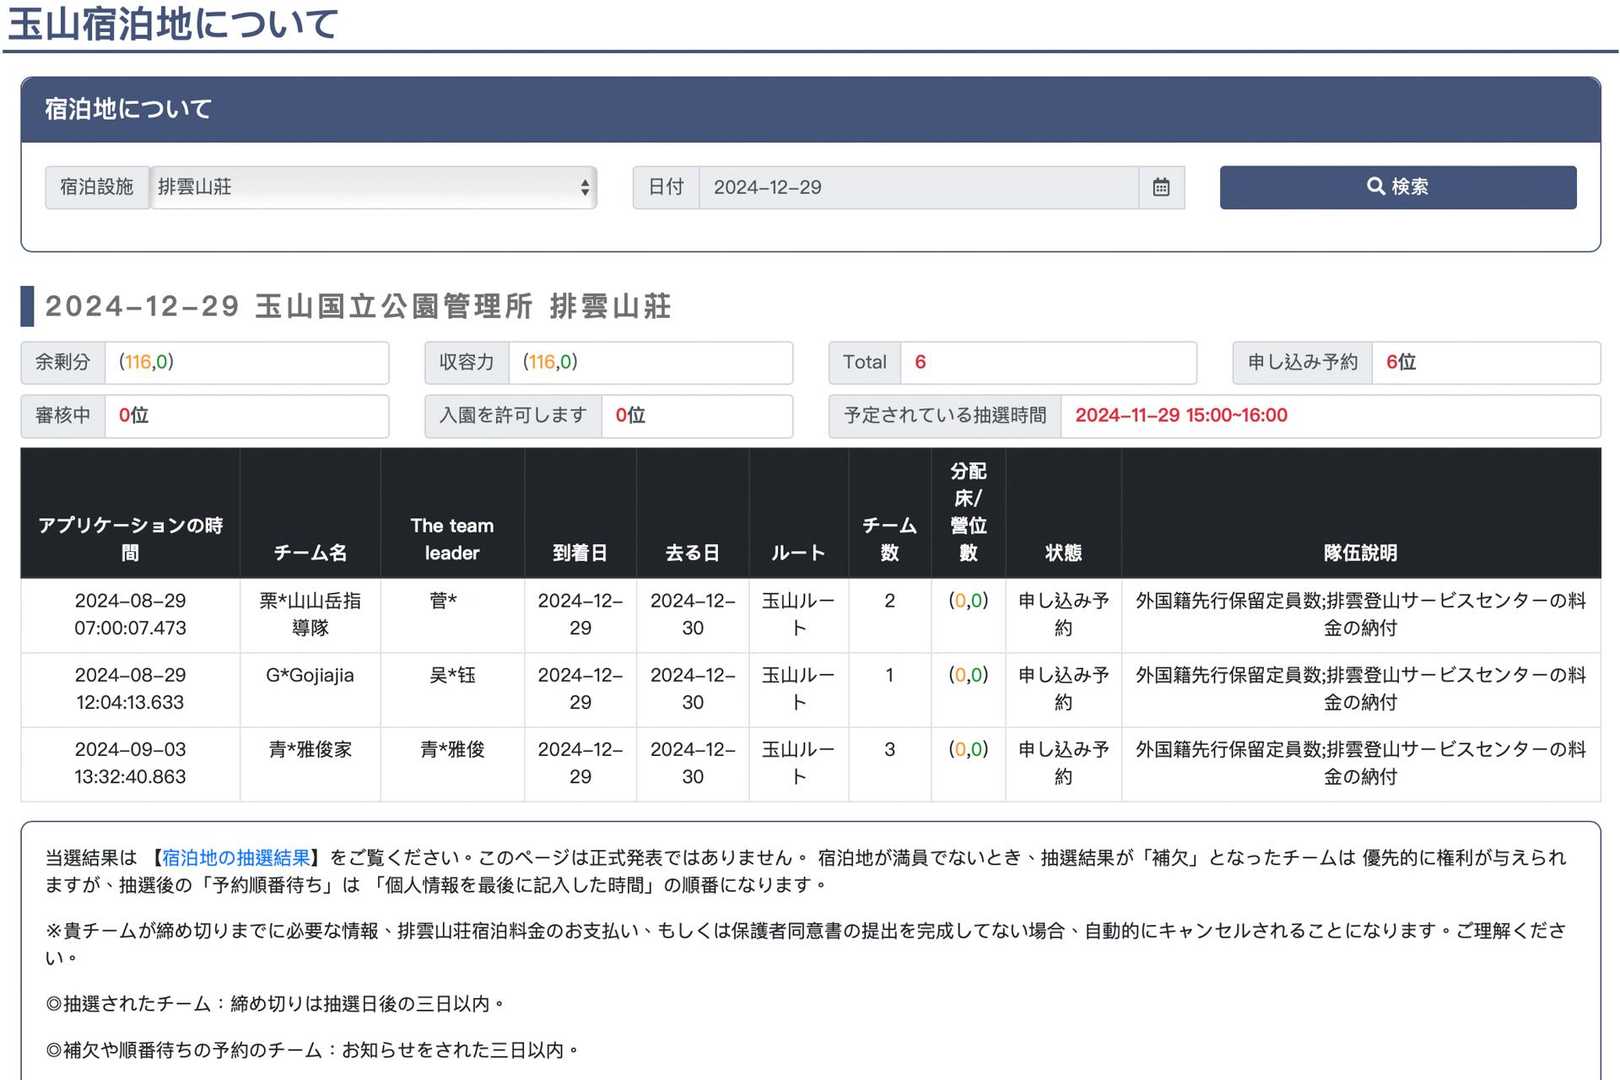Click the 日付 date field with 2024-12-29

pyautogui.click(x=917, y=187)
